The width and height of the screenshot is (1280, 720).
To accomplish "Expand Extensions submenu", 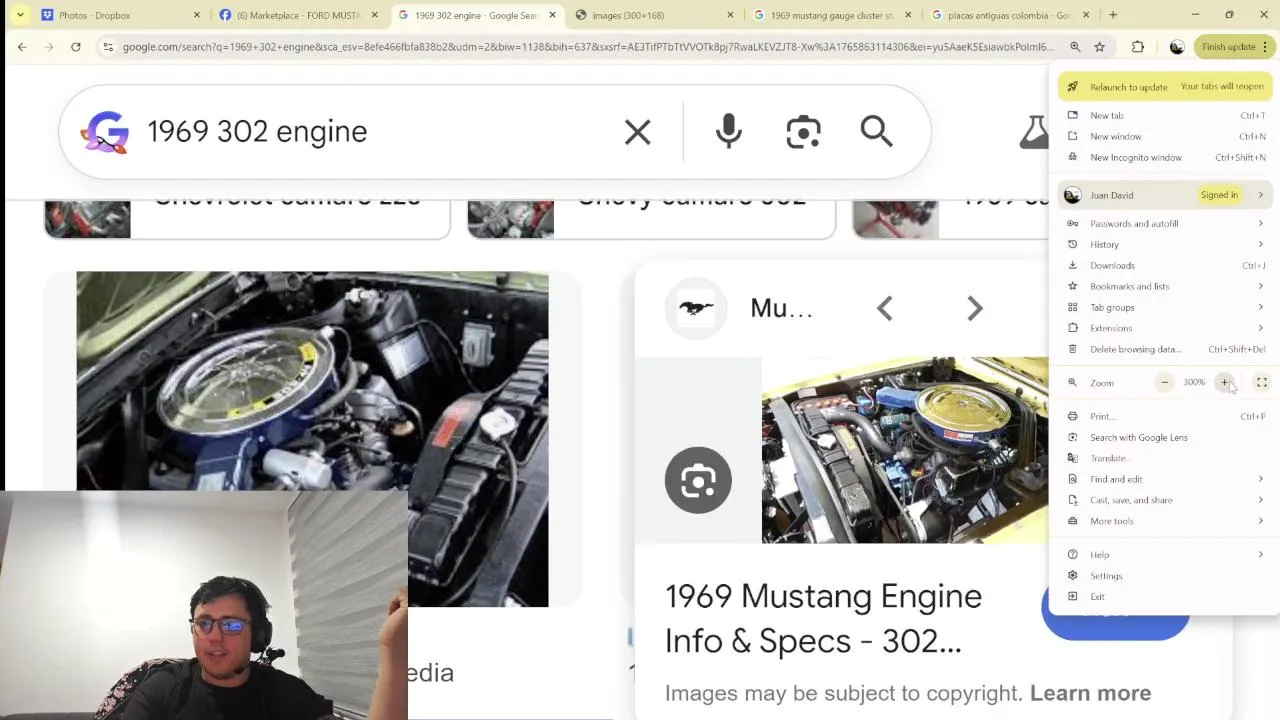I will point(1165,328).
